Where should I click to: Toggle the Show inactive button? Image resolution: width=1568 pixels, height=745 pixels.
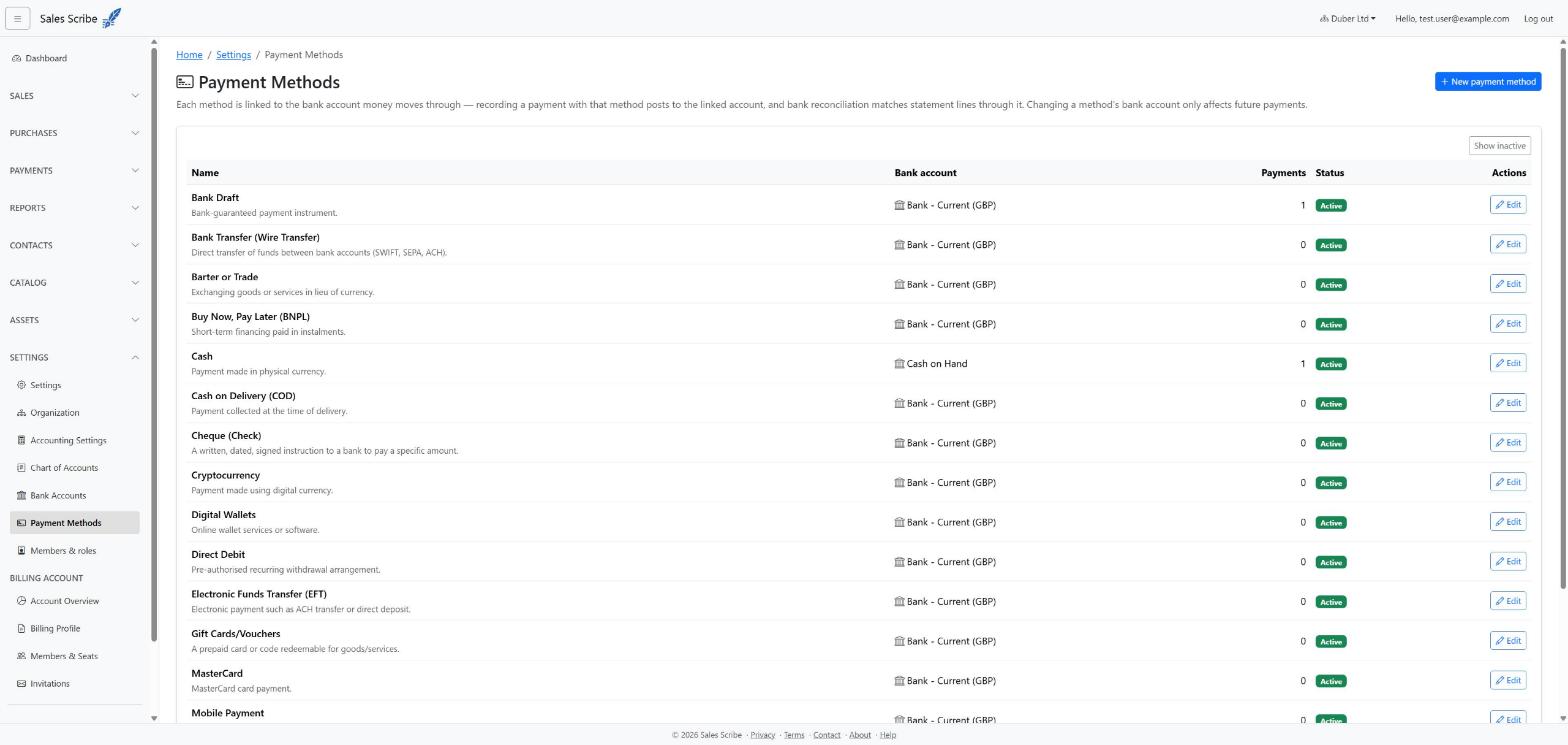(x=1499, y=146)
